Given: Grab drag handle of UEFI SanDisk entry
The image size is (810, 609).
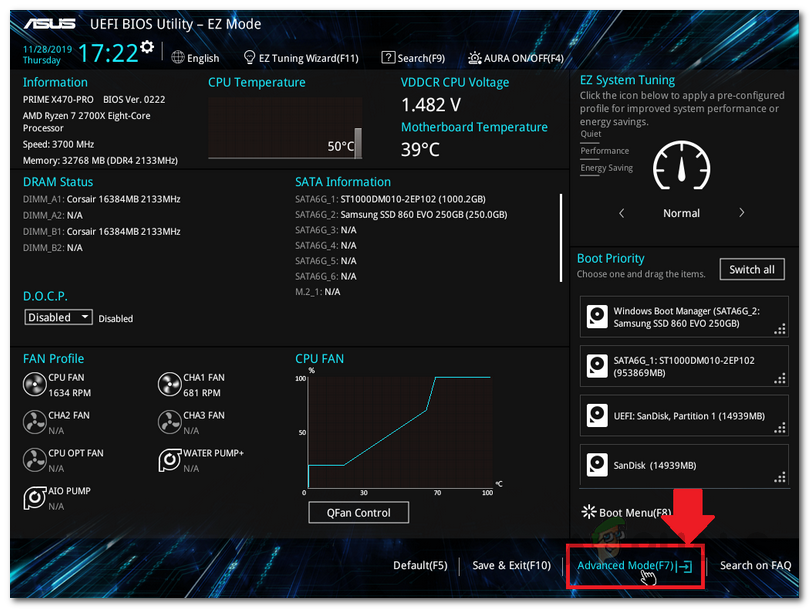Looking at the screenshot, I should pyautogui.click(x=780, y=428).
